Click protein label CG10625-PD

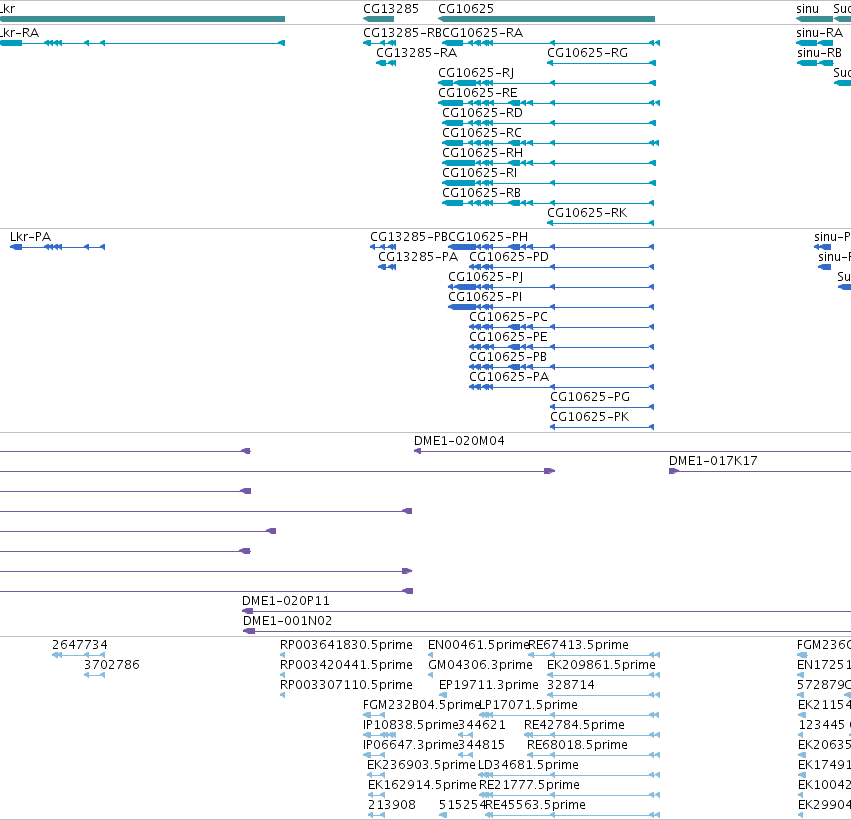[x=509, y=257]
